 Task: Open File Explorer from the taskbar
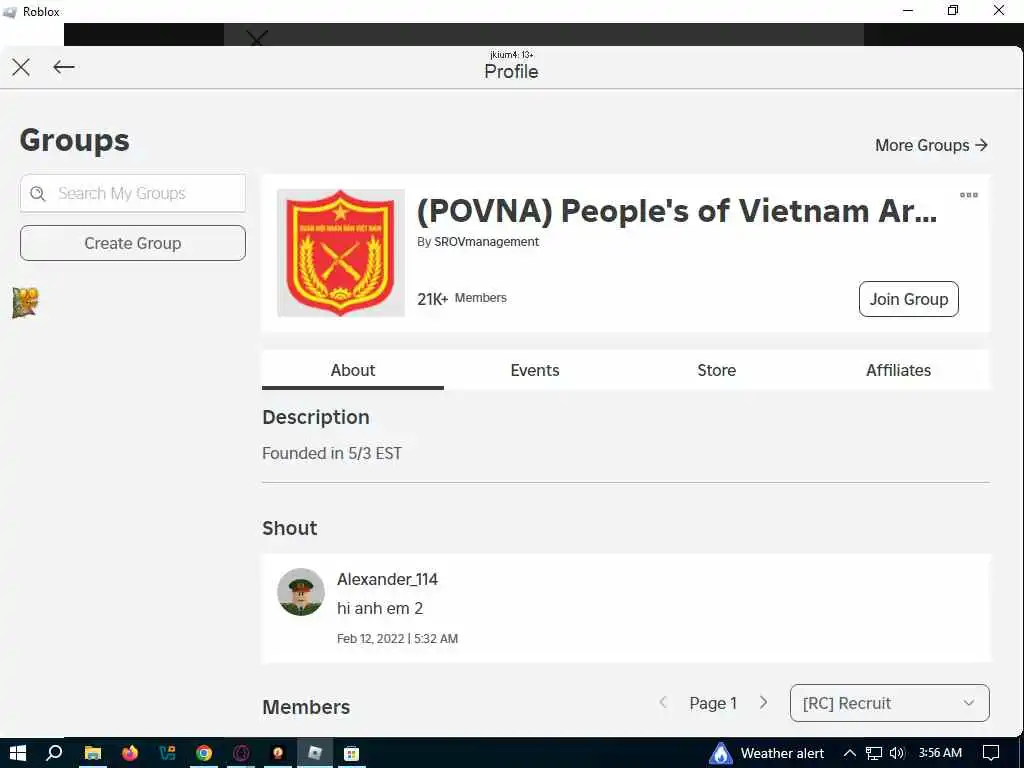[x=93, y=753]
